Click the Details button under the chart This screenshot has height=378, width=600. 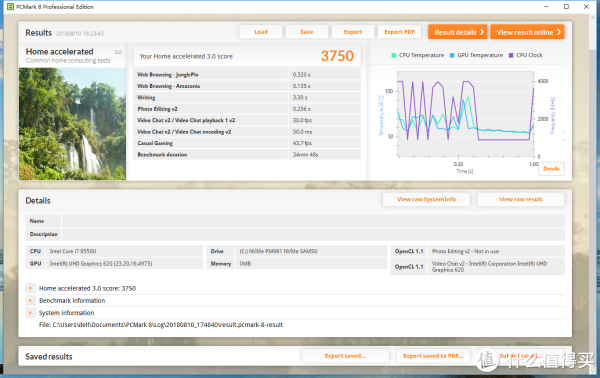click(551, 169)
